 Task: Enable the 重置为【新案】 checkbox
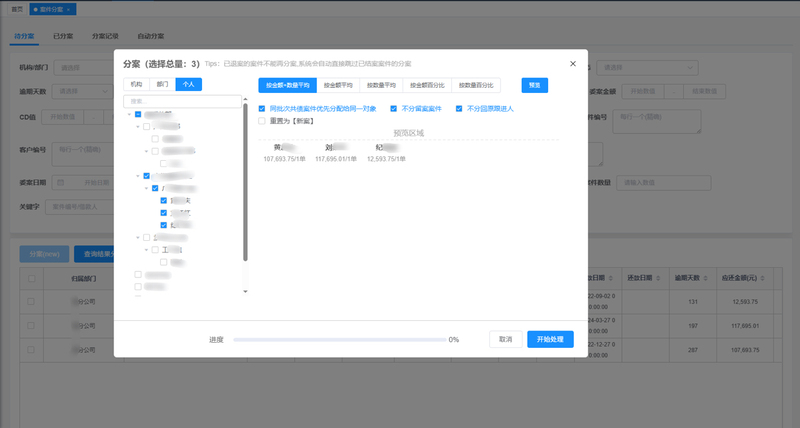262,120
